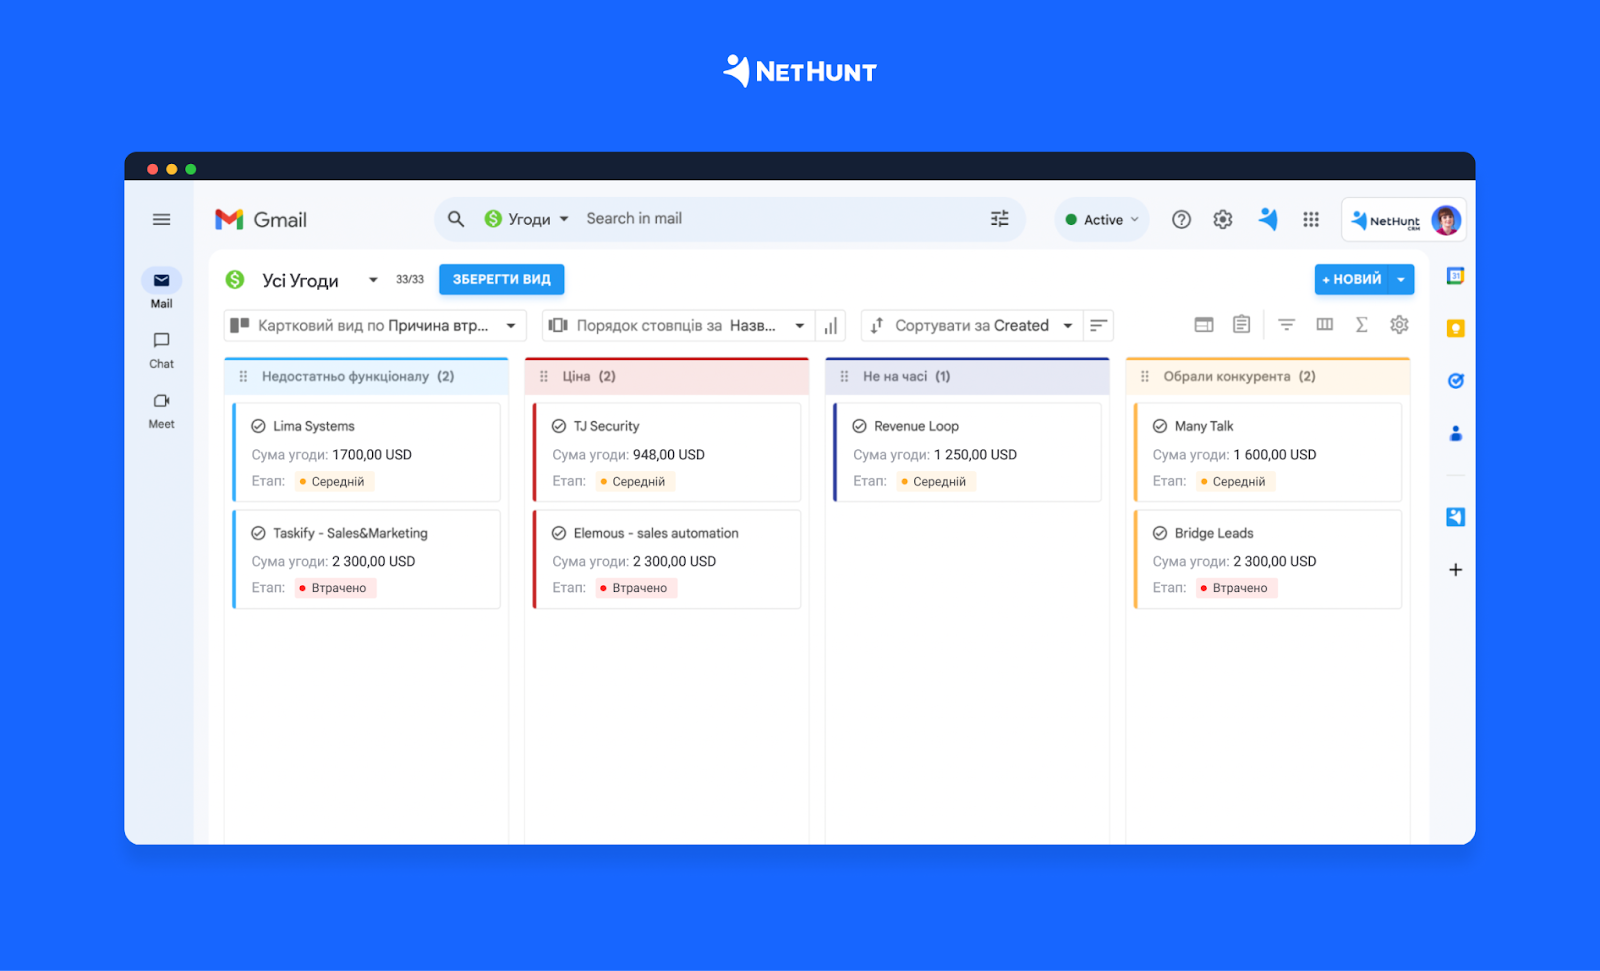Toggle check circle on Bridge Leads card

coord(1160,533)
